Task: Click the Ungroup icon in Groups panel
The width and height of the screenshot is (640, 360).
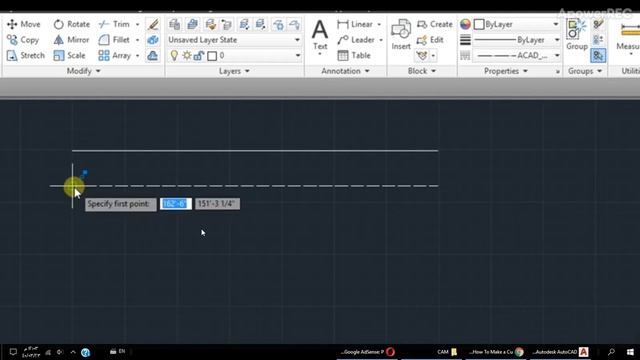Action: [598, 24]
